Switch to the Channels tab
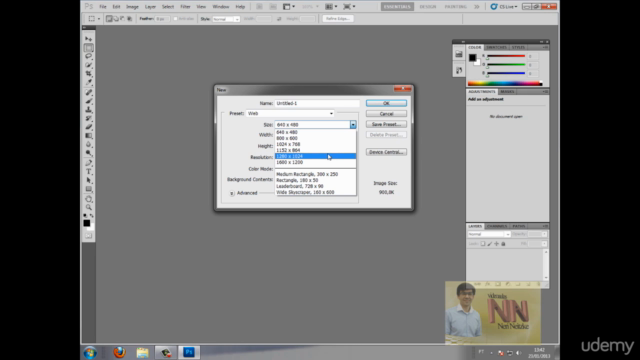Image resolution: width=640 pixels, height=360 pixels. [497, 226]
